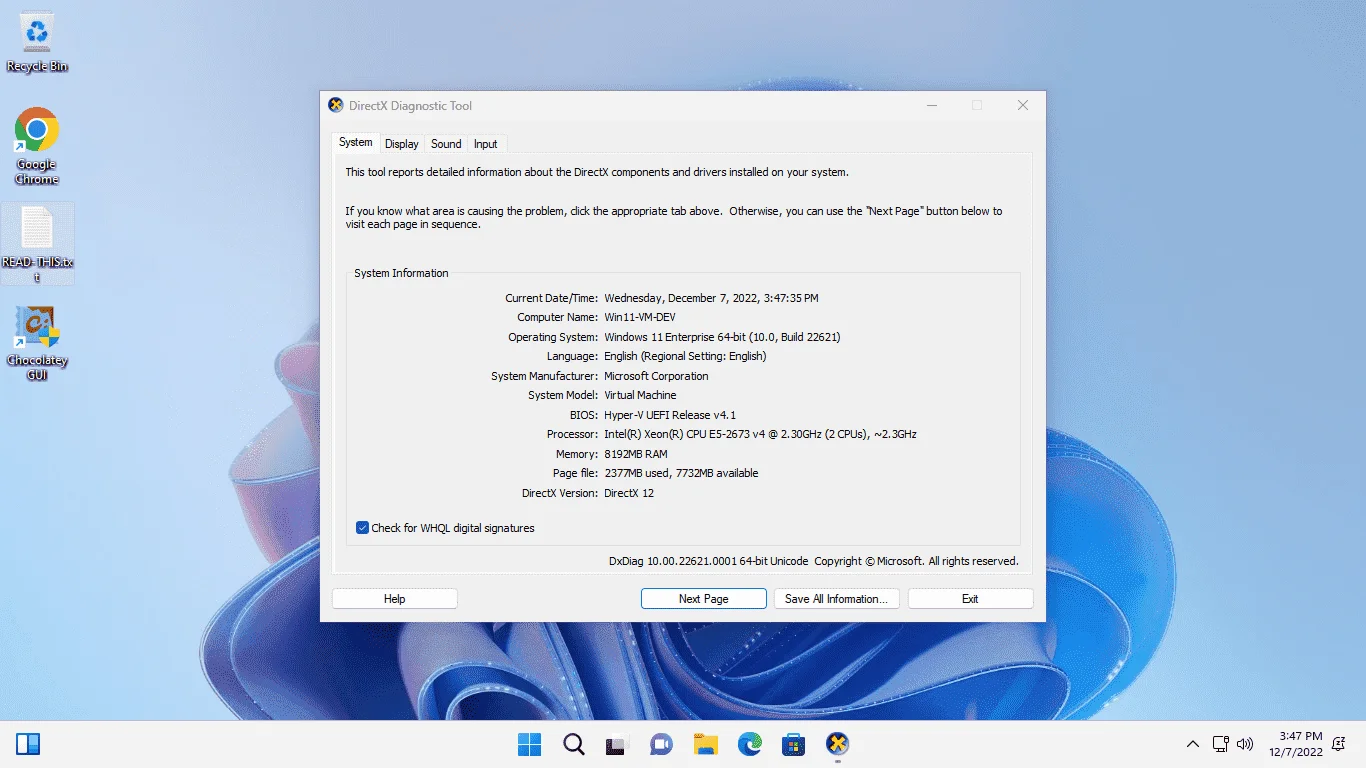Click the volume speaker tray icon

[x=1245, y=744]
